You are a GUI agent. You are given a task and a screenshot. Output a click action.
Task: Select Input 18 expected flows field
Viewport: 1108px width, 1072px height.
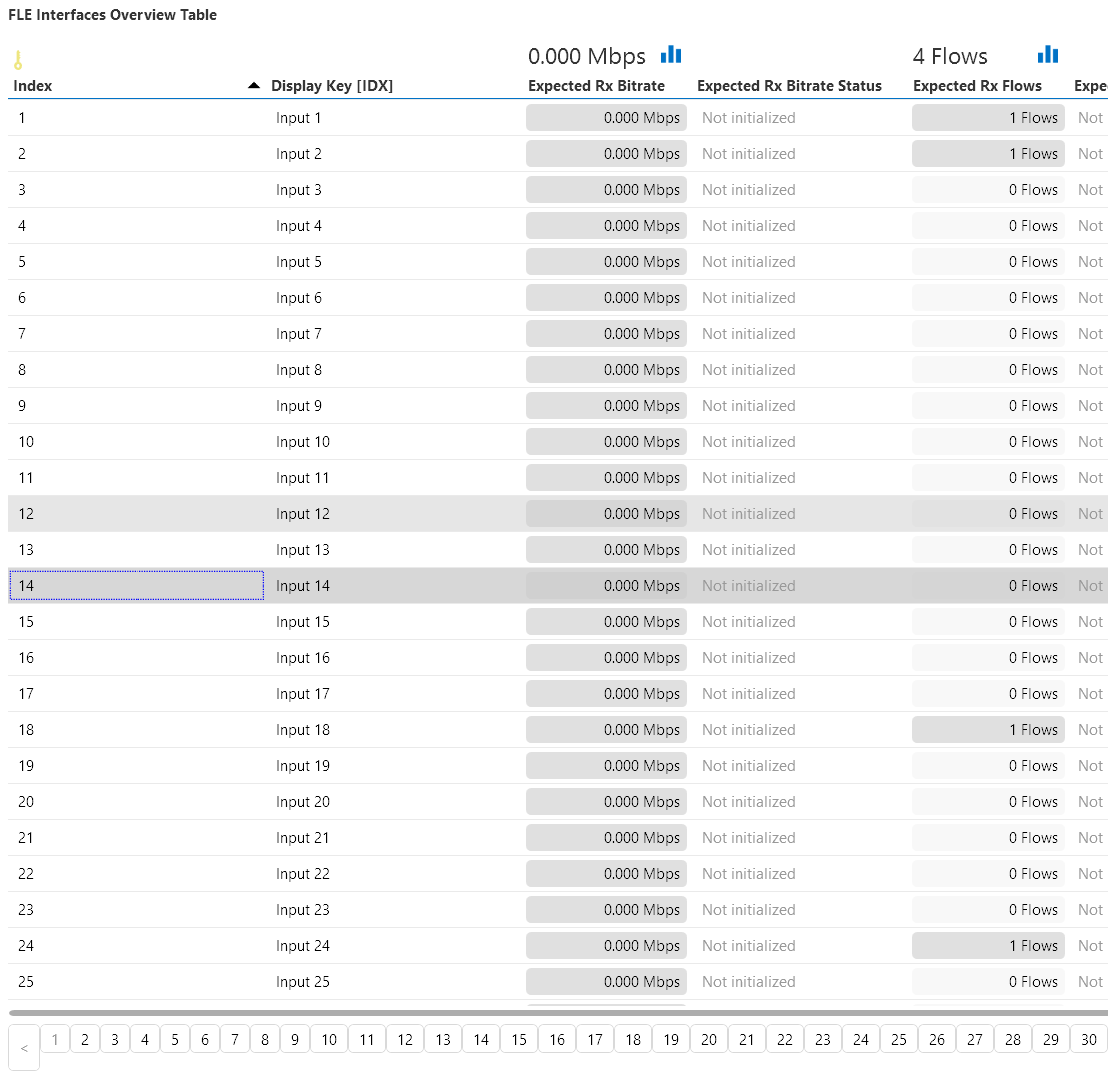[x=987, y=730]
